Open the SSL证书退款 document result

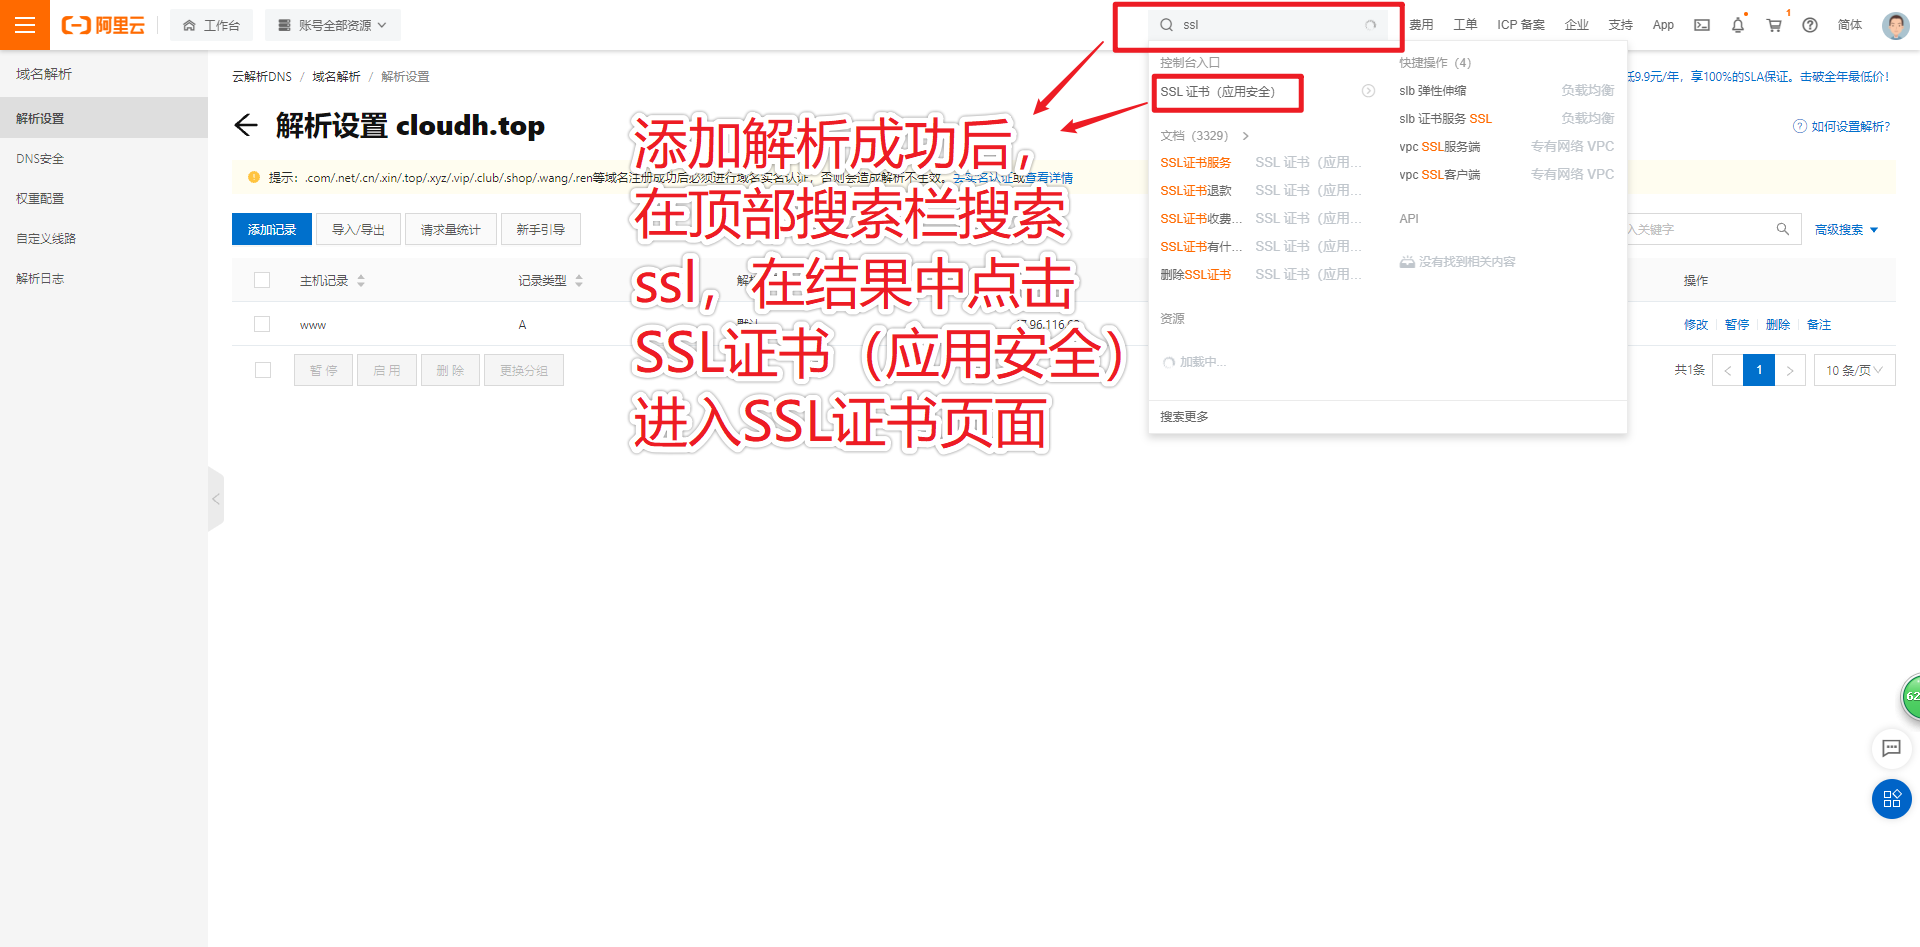[1196, 190]
